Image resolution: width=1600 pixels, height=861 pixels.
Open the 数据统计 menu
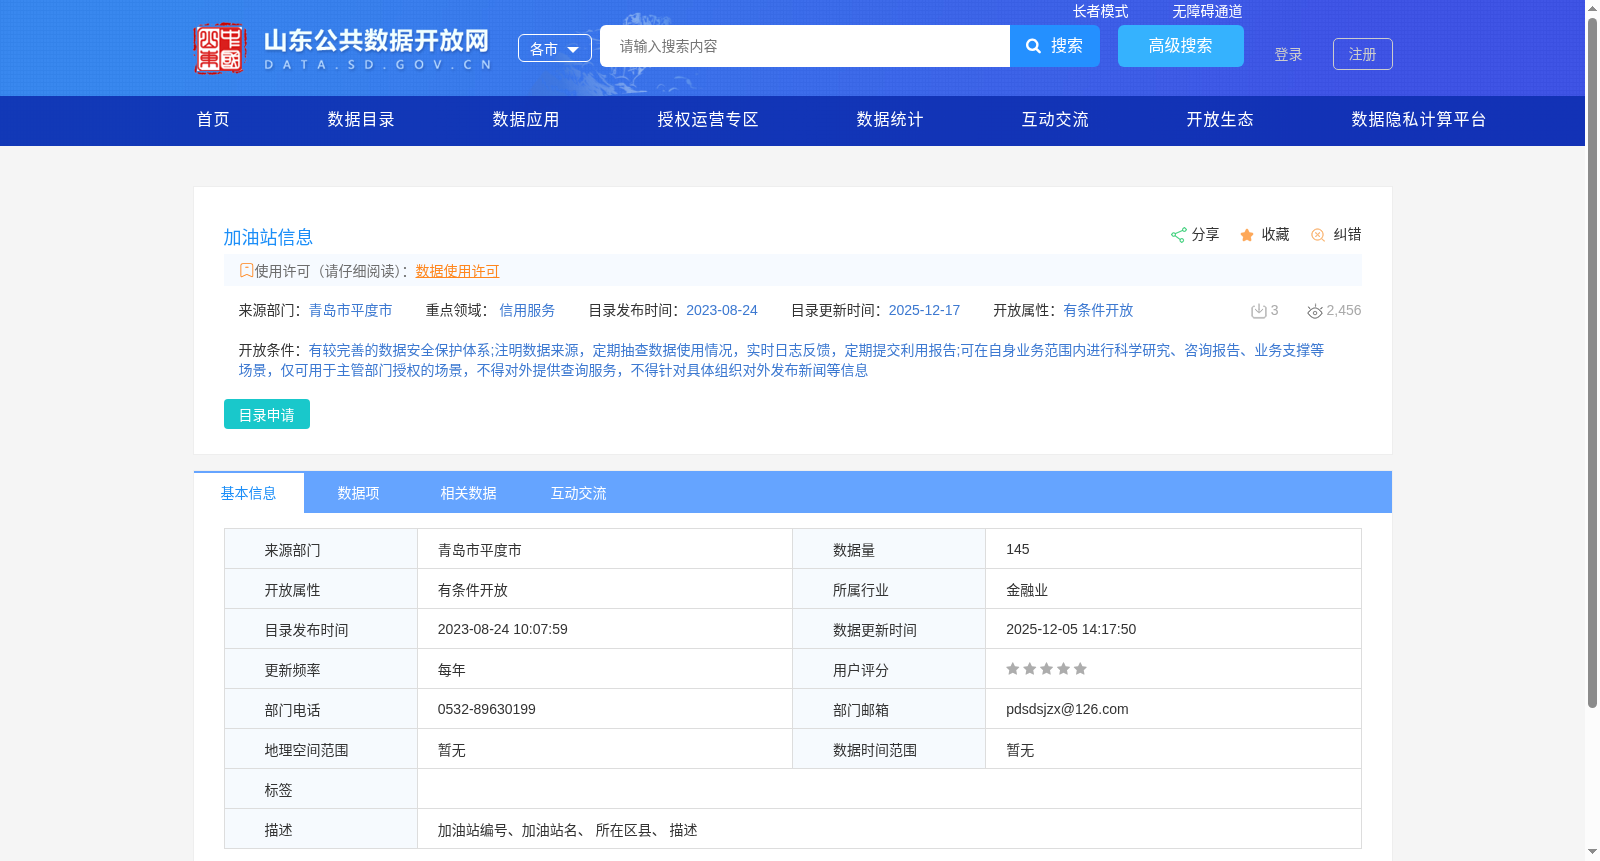click(x=890, y=120)
